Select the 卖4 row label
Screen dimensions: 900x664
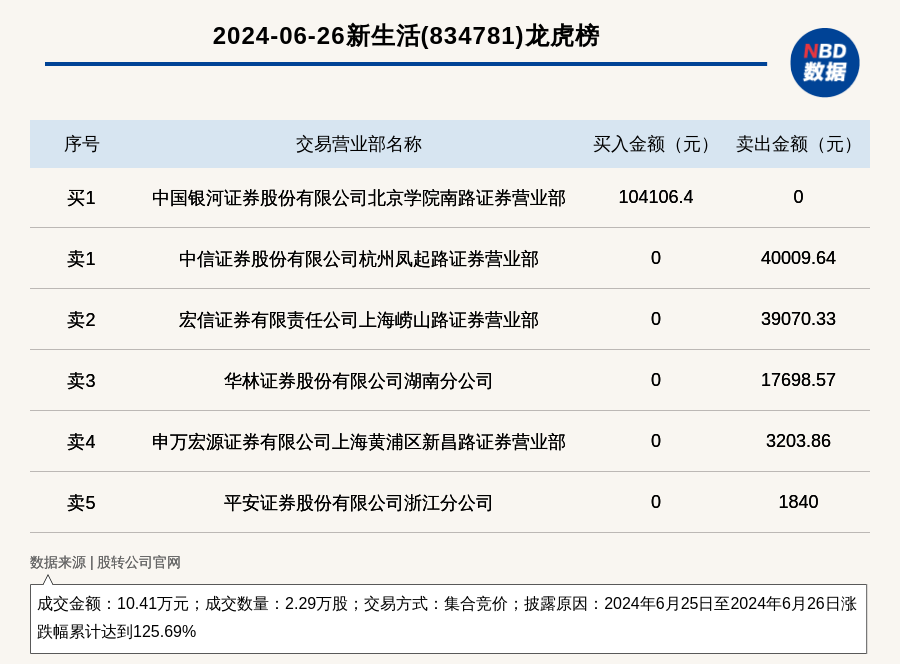(81, 442)
